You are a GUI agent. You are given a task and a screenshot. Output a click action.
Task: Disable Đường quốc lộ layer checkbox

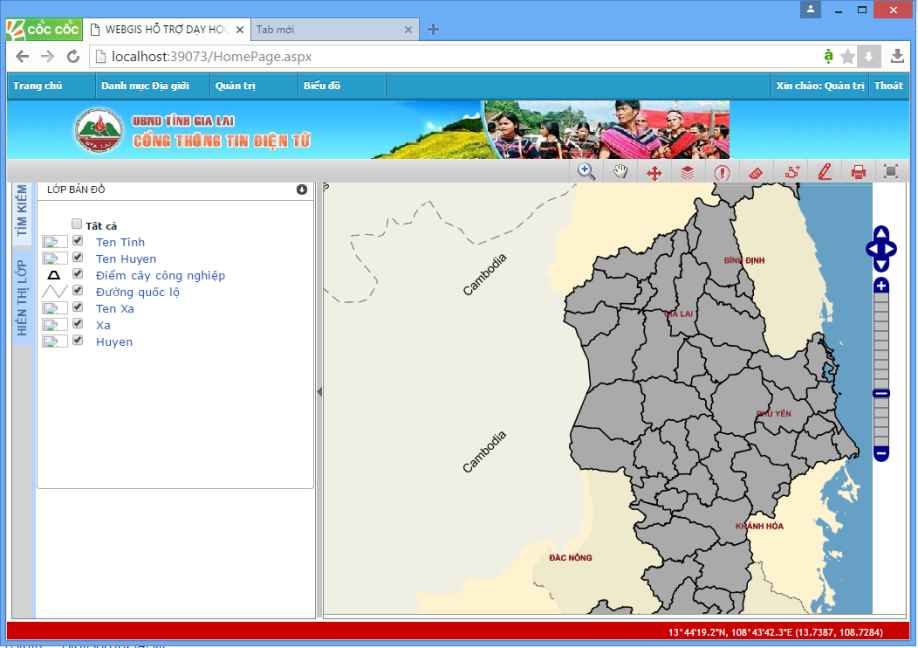click(x=77, y=290)
